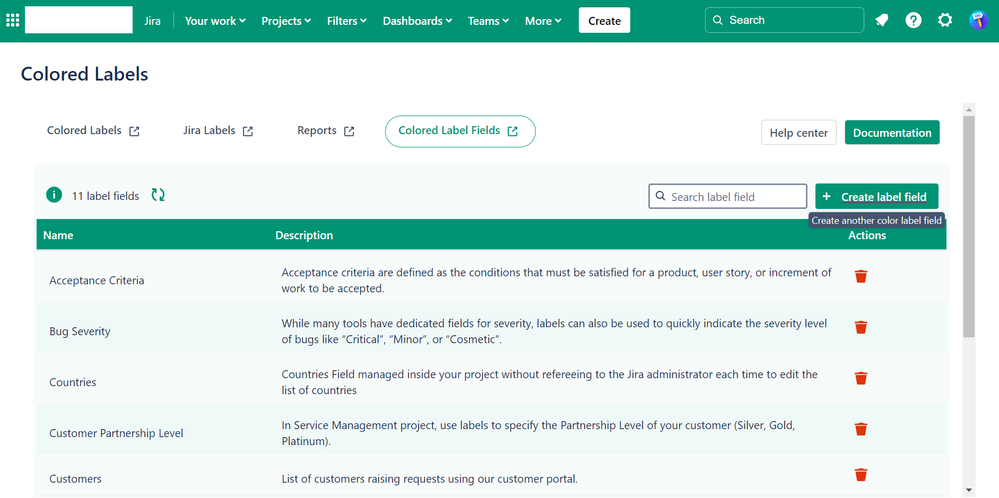Delete the Bug Severity label field

pyautogui.click(x=861, y=327)
